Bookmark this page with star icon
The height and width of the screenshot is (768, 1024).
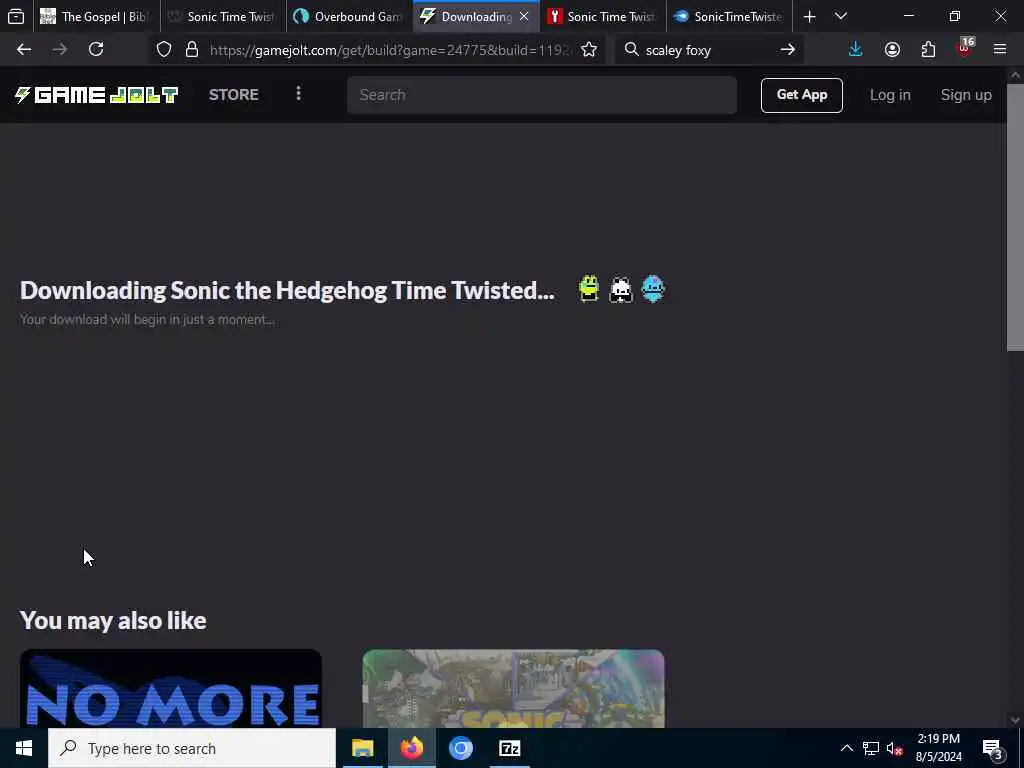click(x=588, y=50)
